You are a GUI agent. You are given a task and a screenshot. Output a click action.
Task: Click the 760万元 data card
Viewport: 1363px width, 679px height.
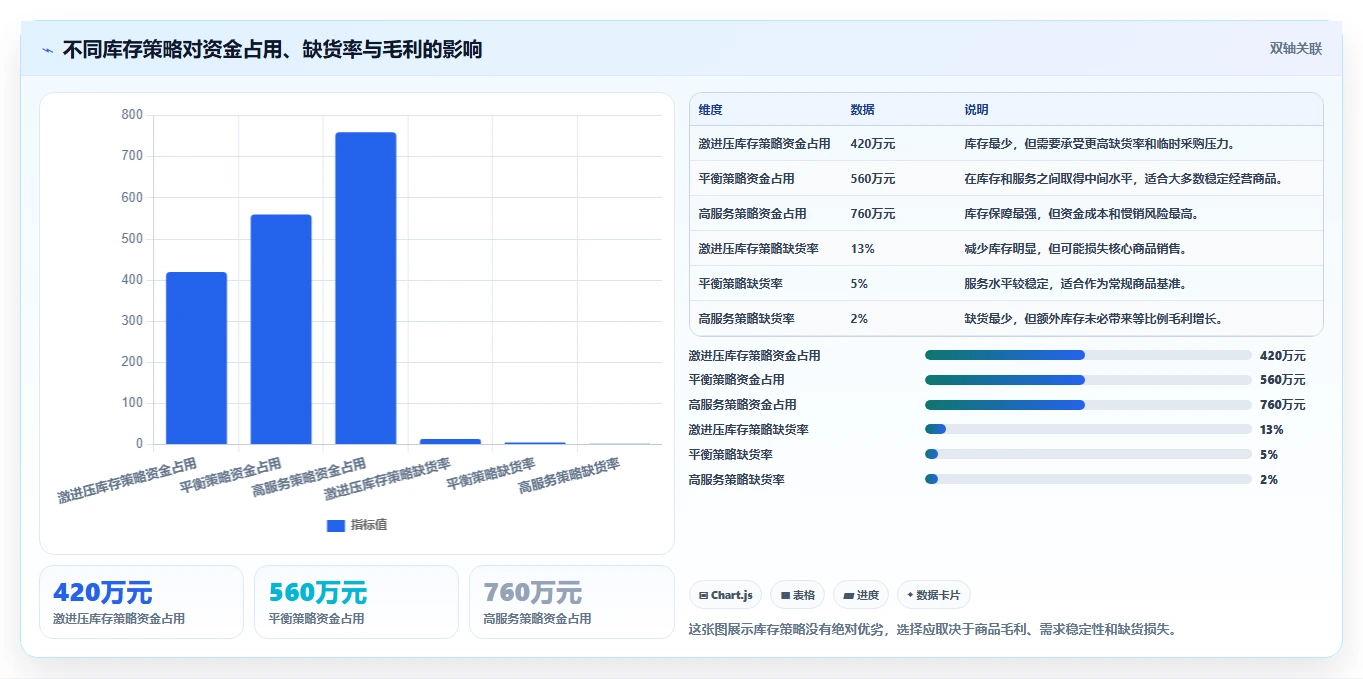click(x=571, y=602)
